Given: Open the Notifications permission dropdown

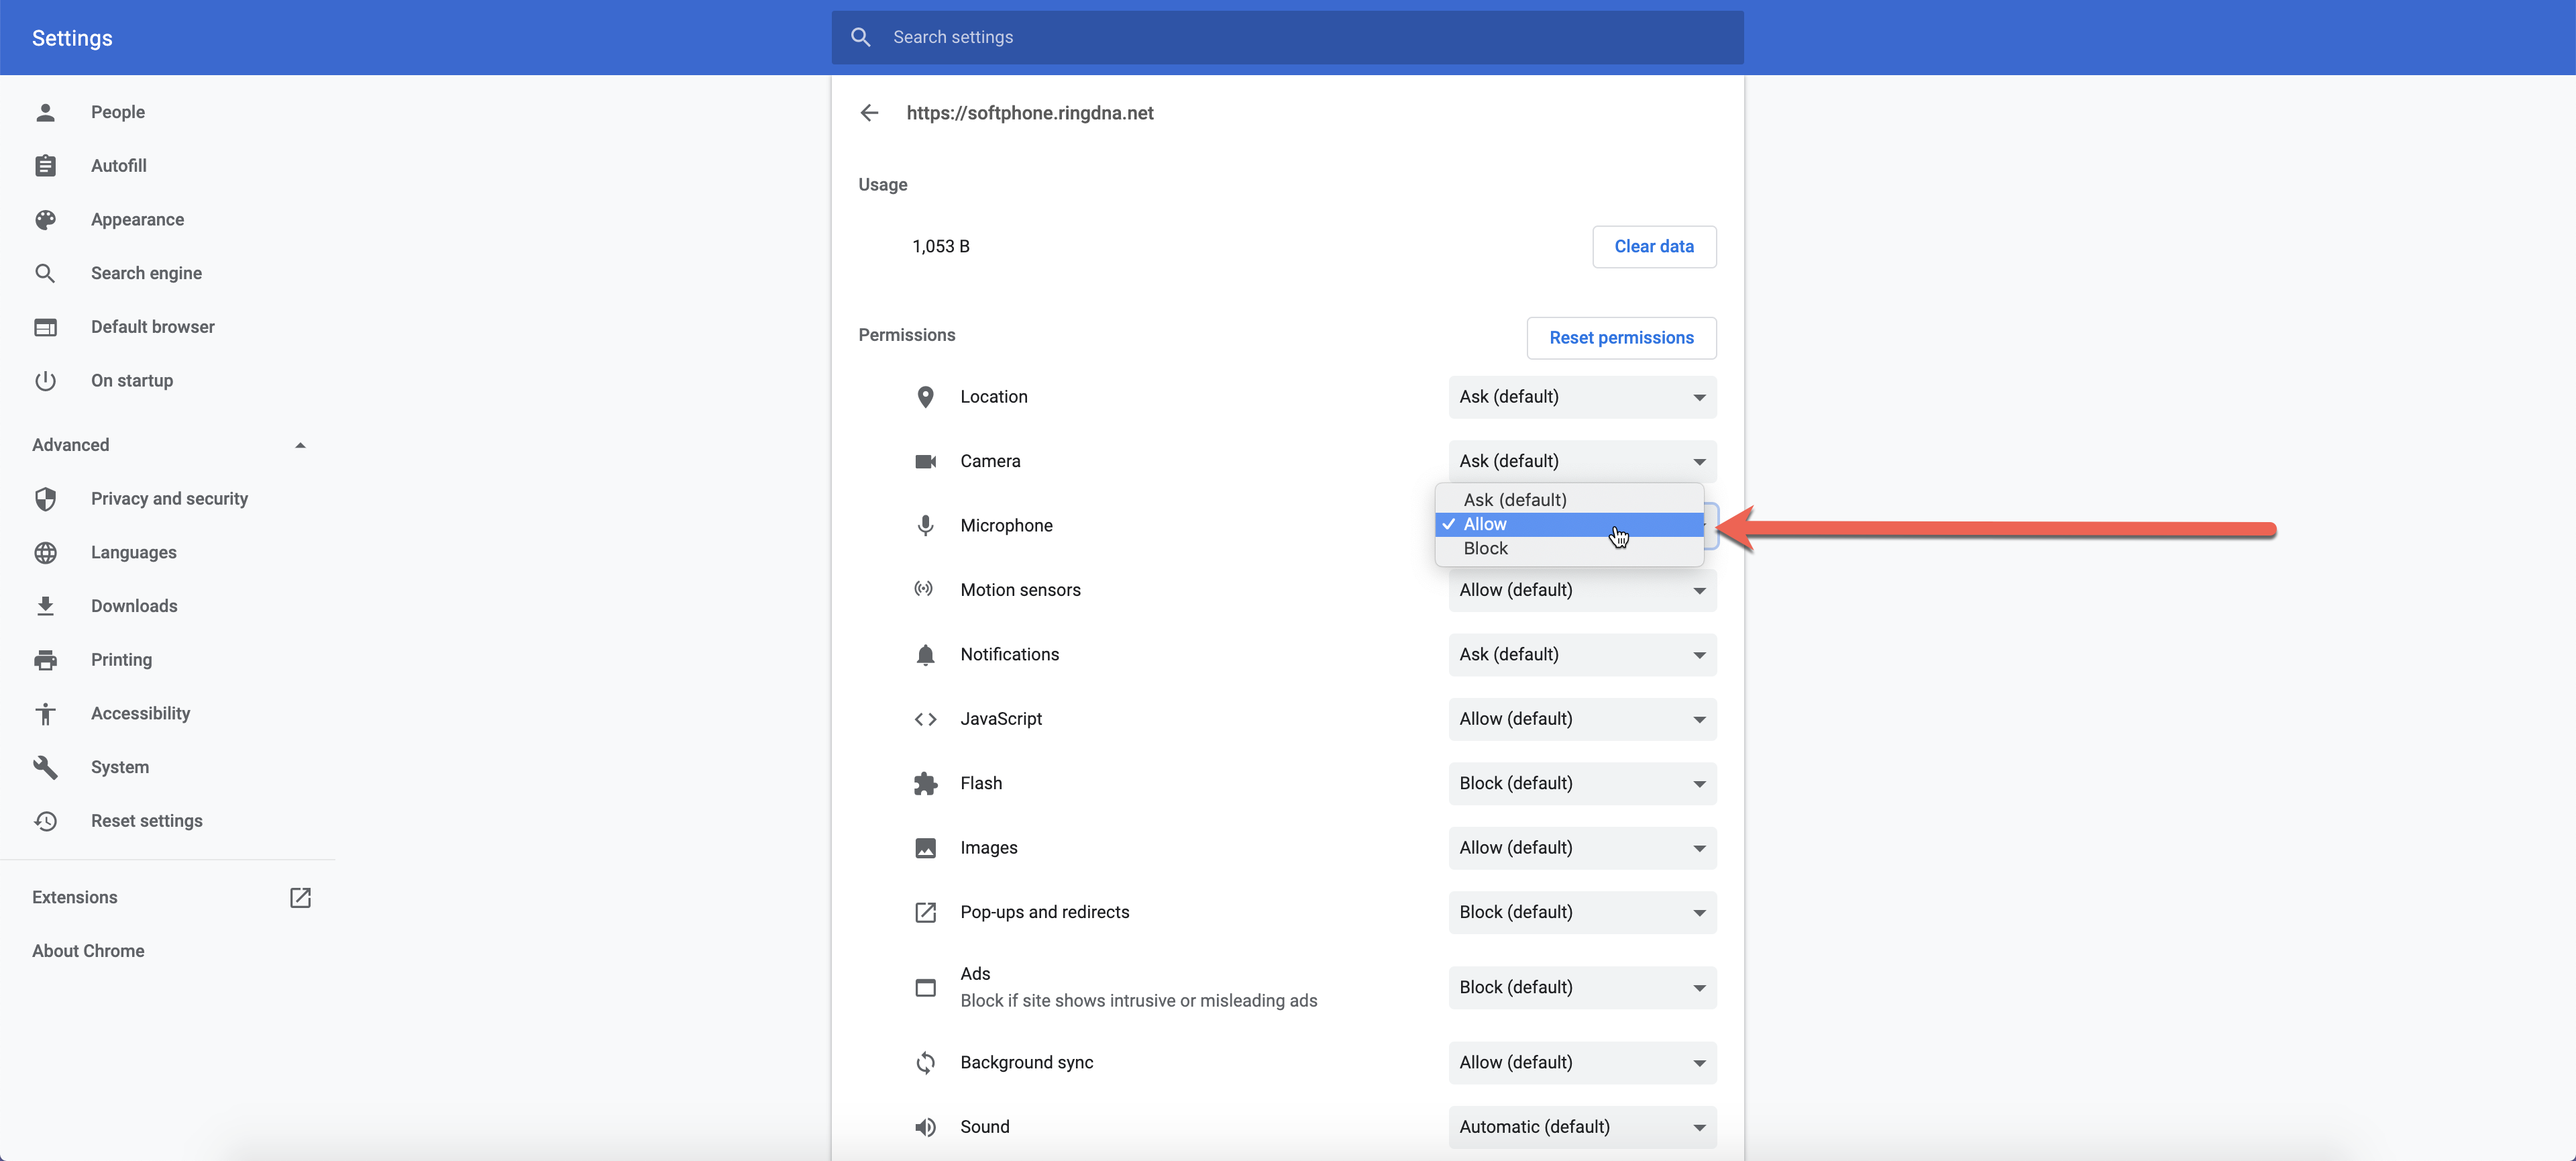Looking at the screenshot, I should point(1582,655).
